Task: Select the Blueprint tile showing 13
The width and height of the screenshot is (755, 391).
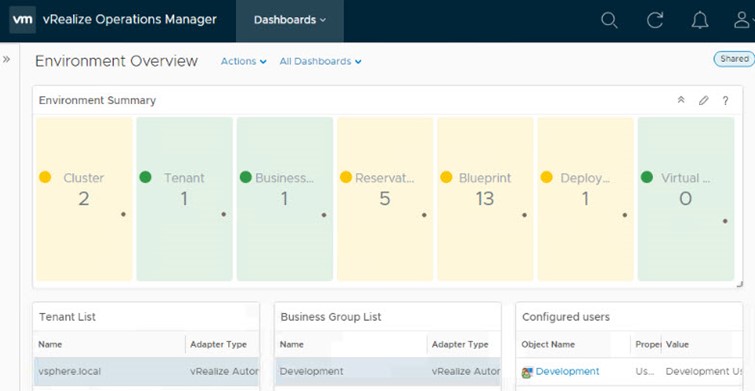Action: point(485,199)
